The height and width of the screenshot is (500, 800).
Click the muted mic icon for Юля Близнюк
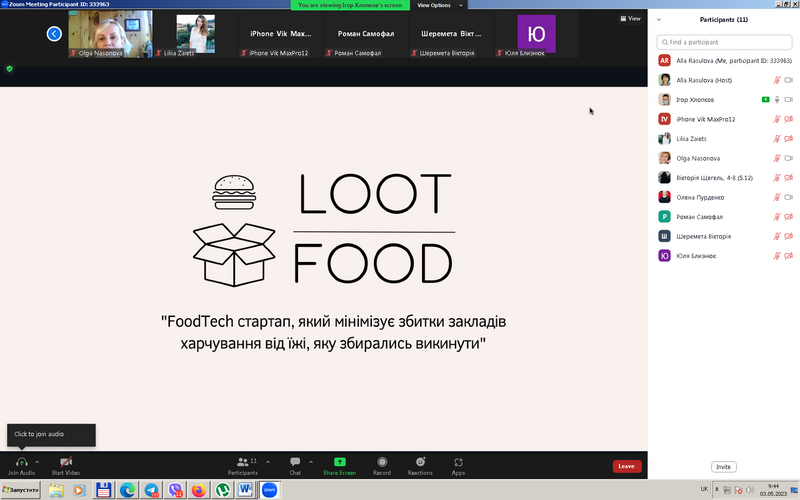(777, 256)
